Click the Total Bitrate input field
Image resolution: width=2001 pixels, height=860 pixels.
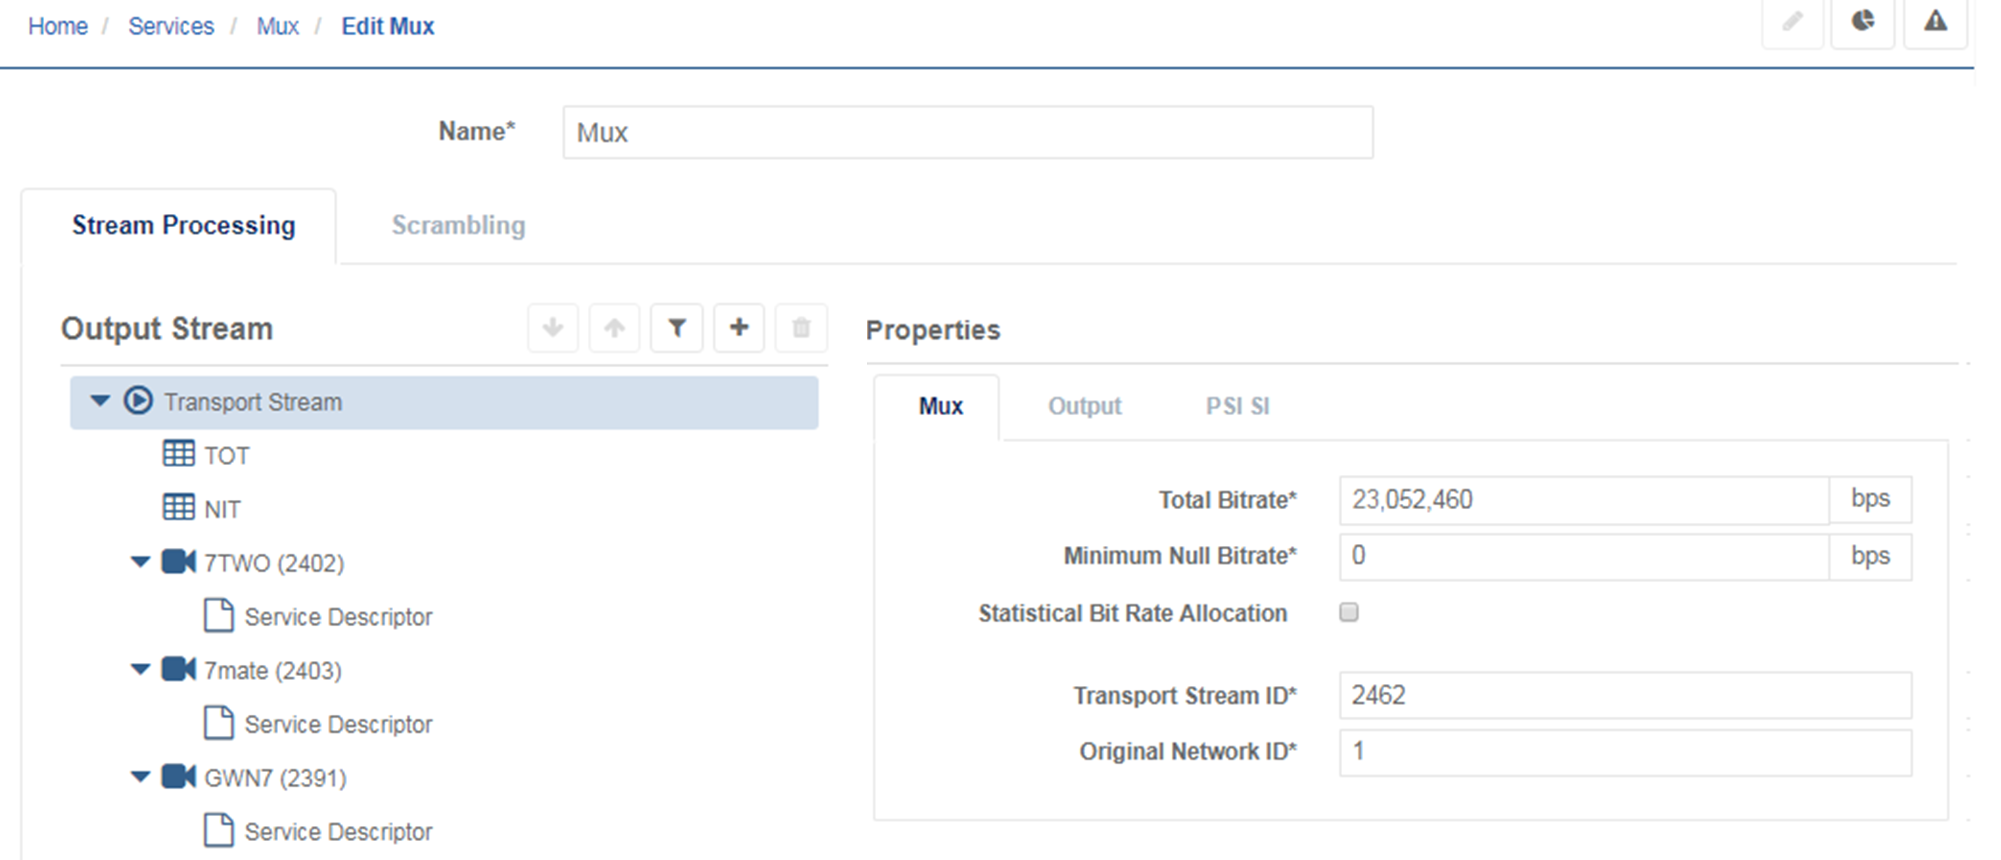pos(1583,500)
